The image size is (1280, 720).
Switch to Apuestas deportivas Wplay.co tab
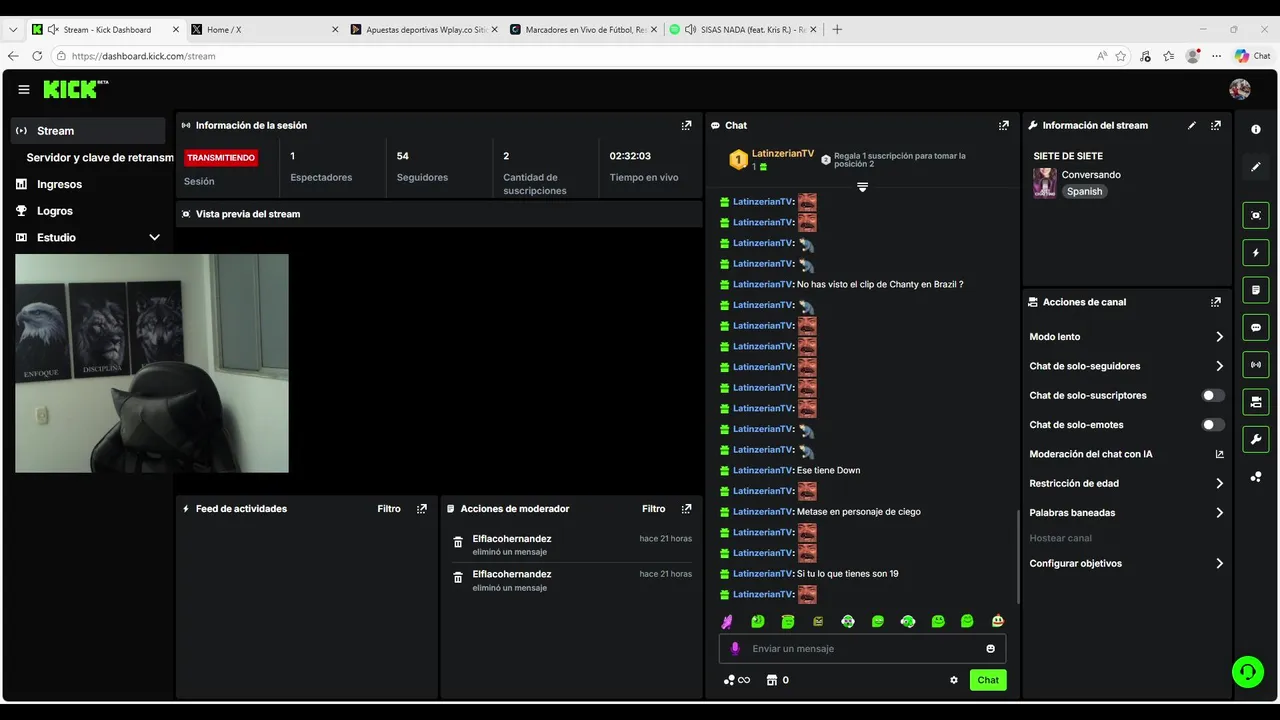click(424, 30)
